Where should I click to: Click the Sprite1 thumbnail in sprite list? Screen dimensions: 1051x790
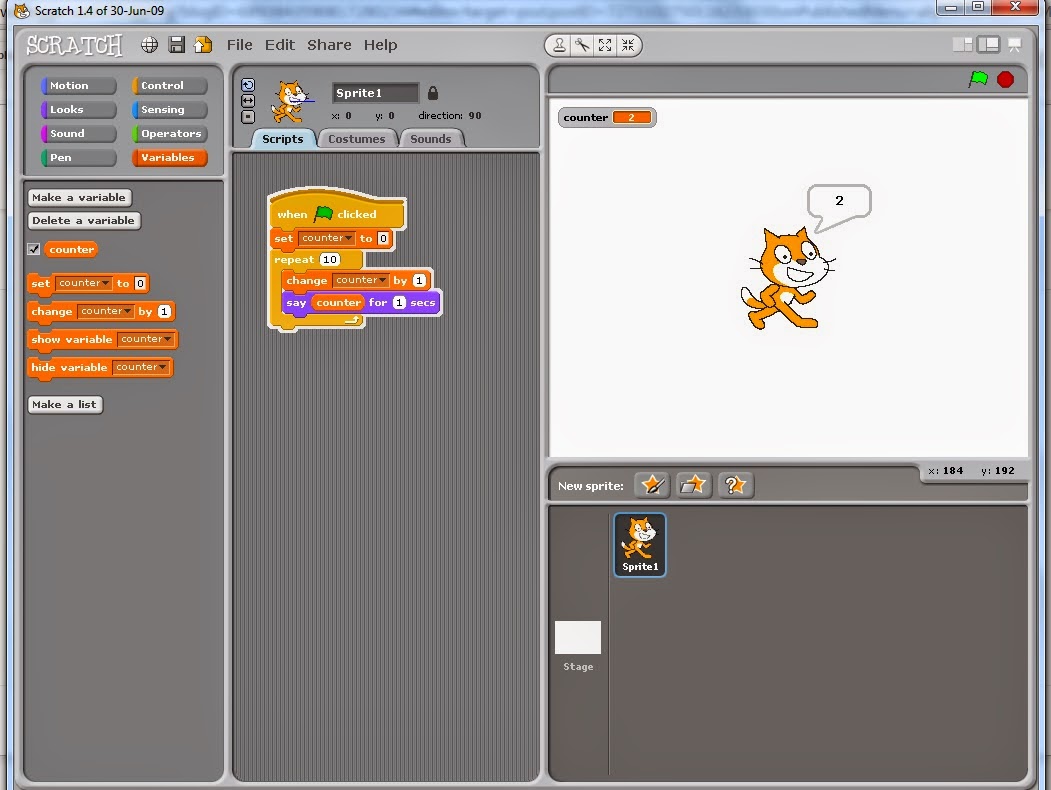click(x=640, y=544)
